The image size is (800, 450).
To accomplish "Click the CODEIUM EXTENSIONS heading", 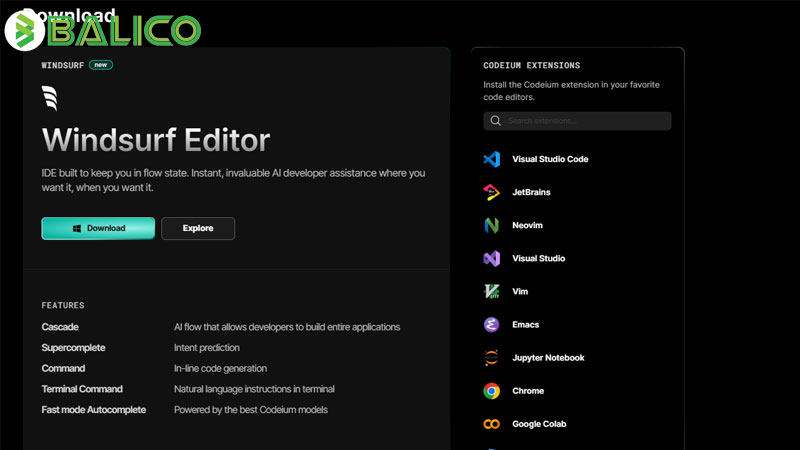I will pyautogui.click(x=532, y=65).
